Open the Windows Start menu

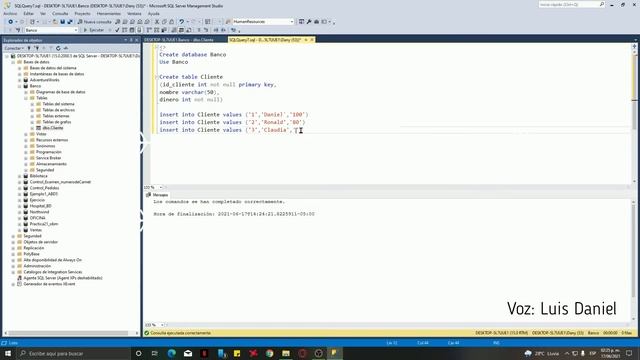pyautogui.click(x=8, y=353)
